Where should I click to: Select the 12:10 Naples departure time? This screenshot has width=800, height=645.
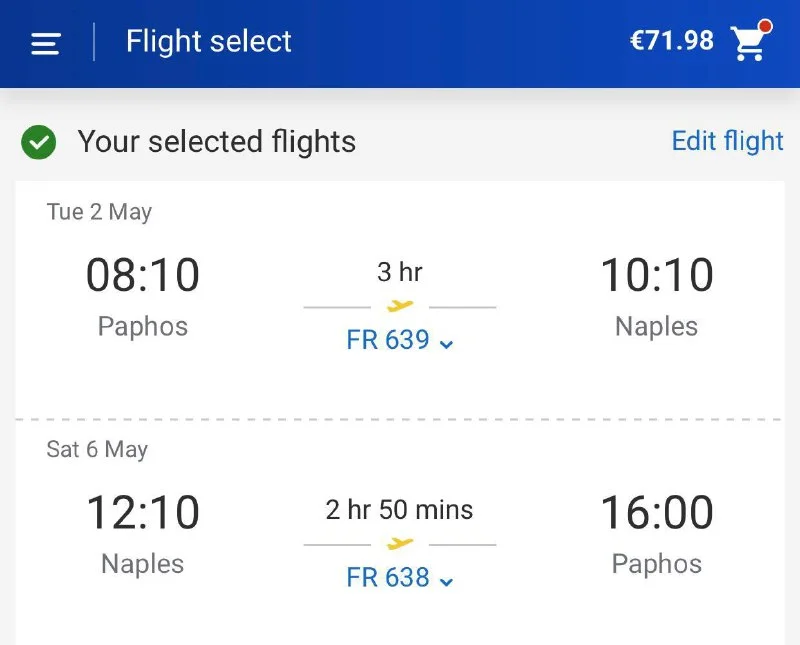[x=143, y=513]
